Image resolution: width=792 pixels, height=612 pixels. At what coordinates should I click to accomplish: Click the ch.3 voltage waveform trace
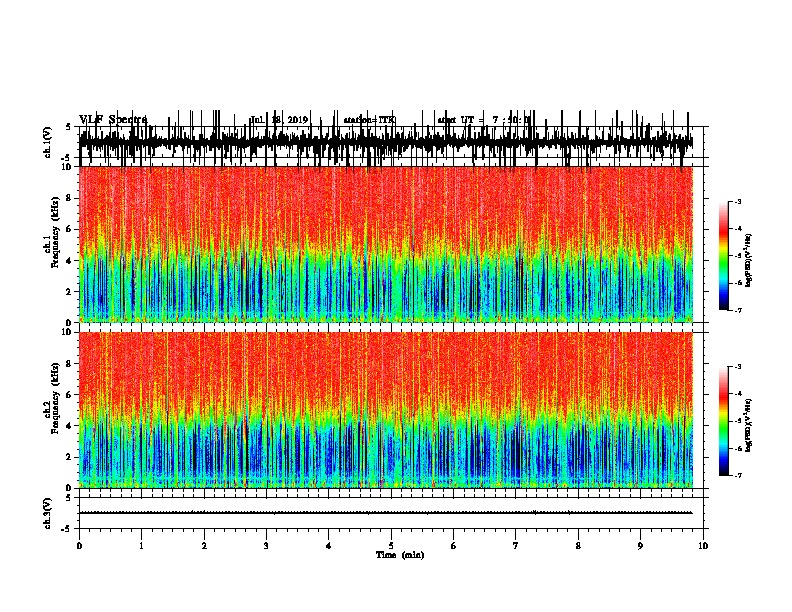385,513
